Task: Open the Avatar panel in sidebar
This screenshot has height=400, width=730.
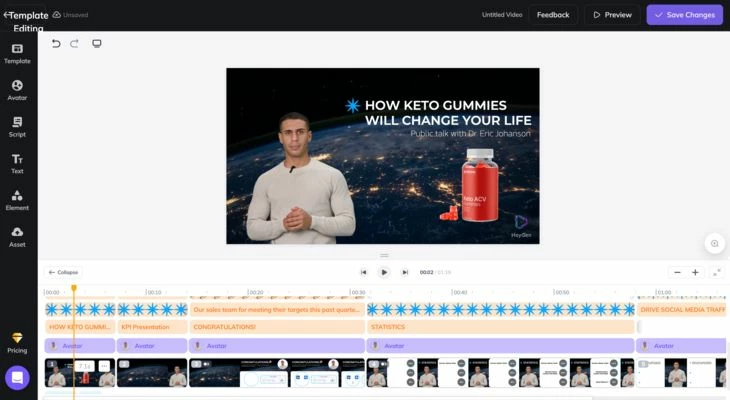Action: [x=17, y=90]
